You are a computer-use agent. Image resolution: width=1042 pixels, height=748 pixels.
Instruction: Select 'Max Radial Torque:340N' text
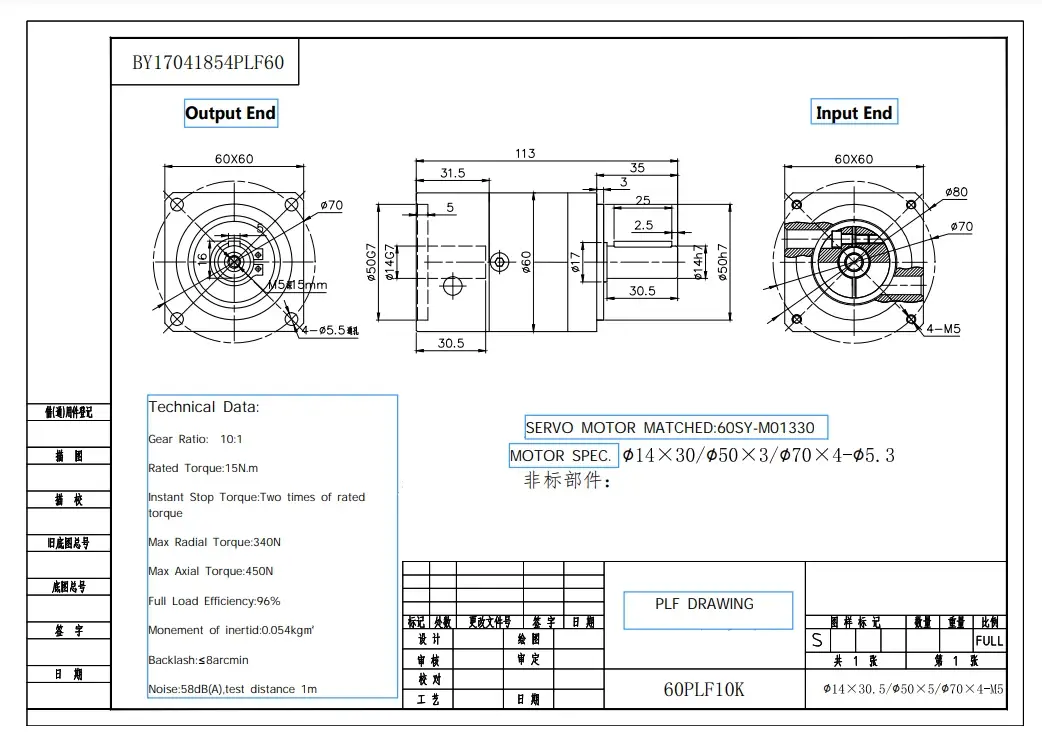click(214, 542)
